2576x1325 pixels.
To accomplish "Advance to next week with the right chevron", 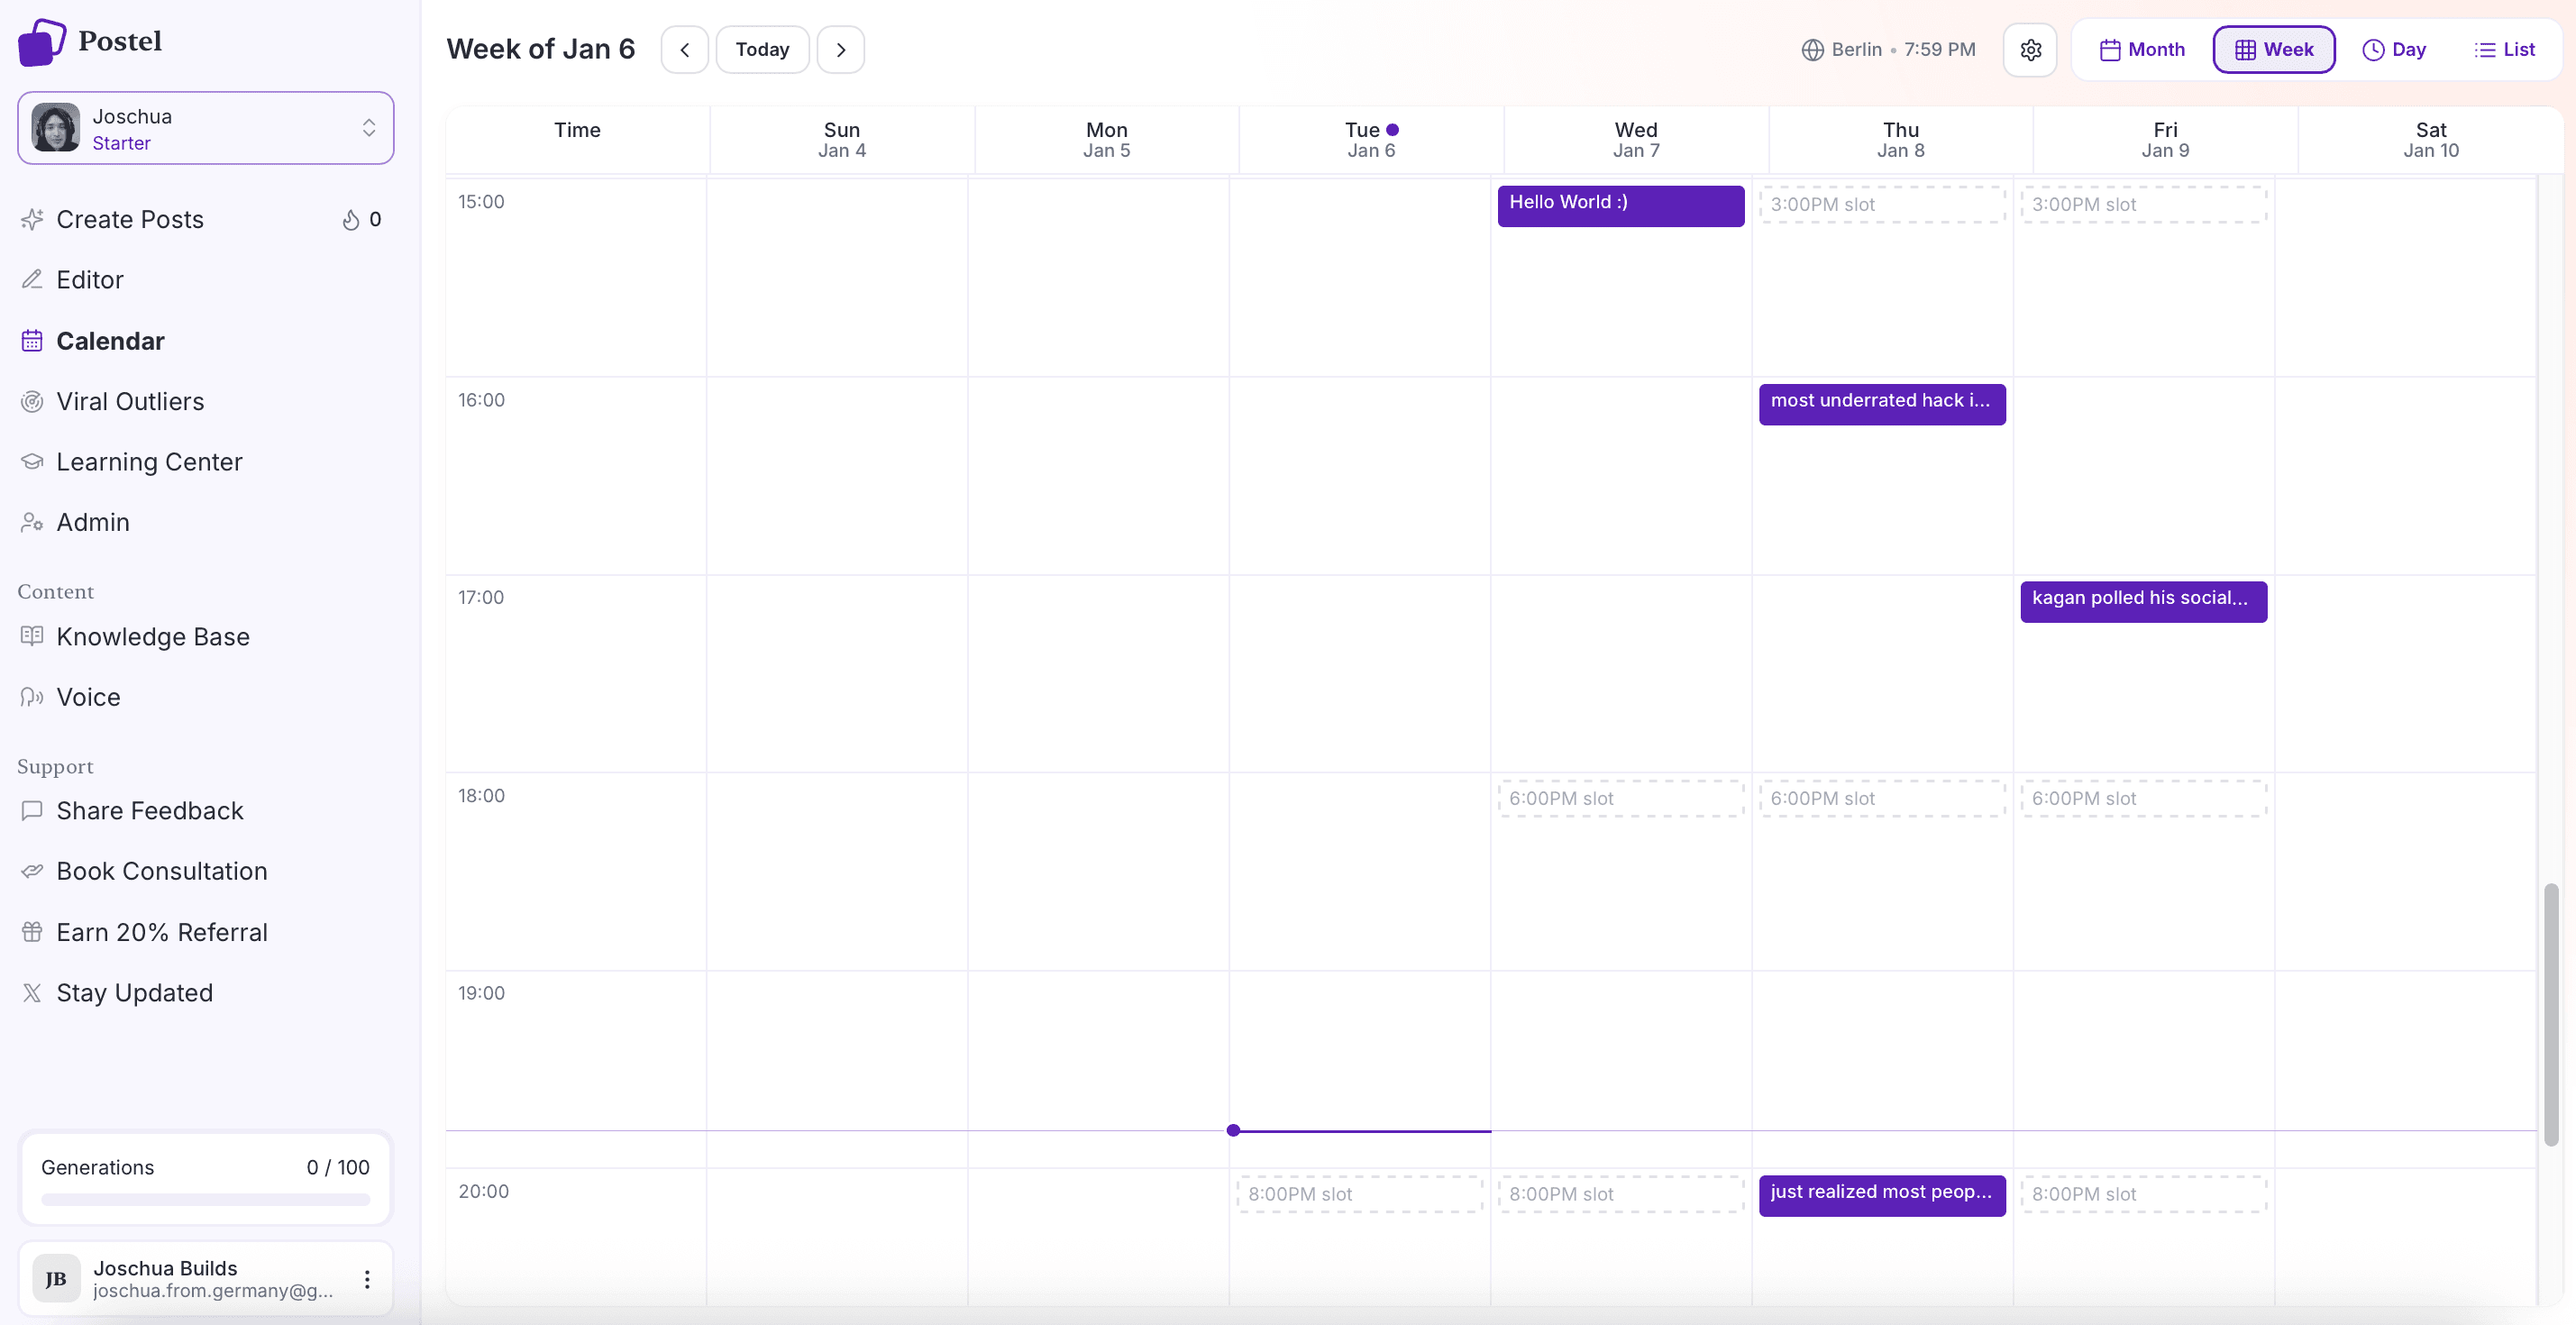I will (x=841, y=50).
